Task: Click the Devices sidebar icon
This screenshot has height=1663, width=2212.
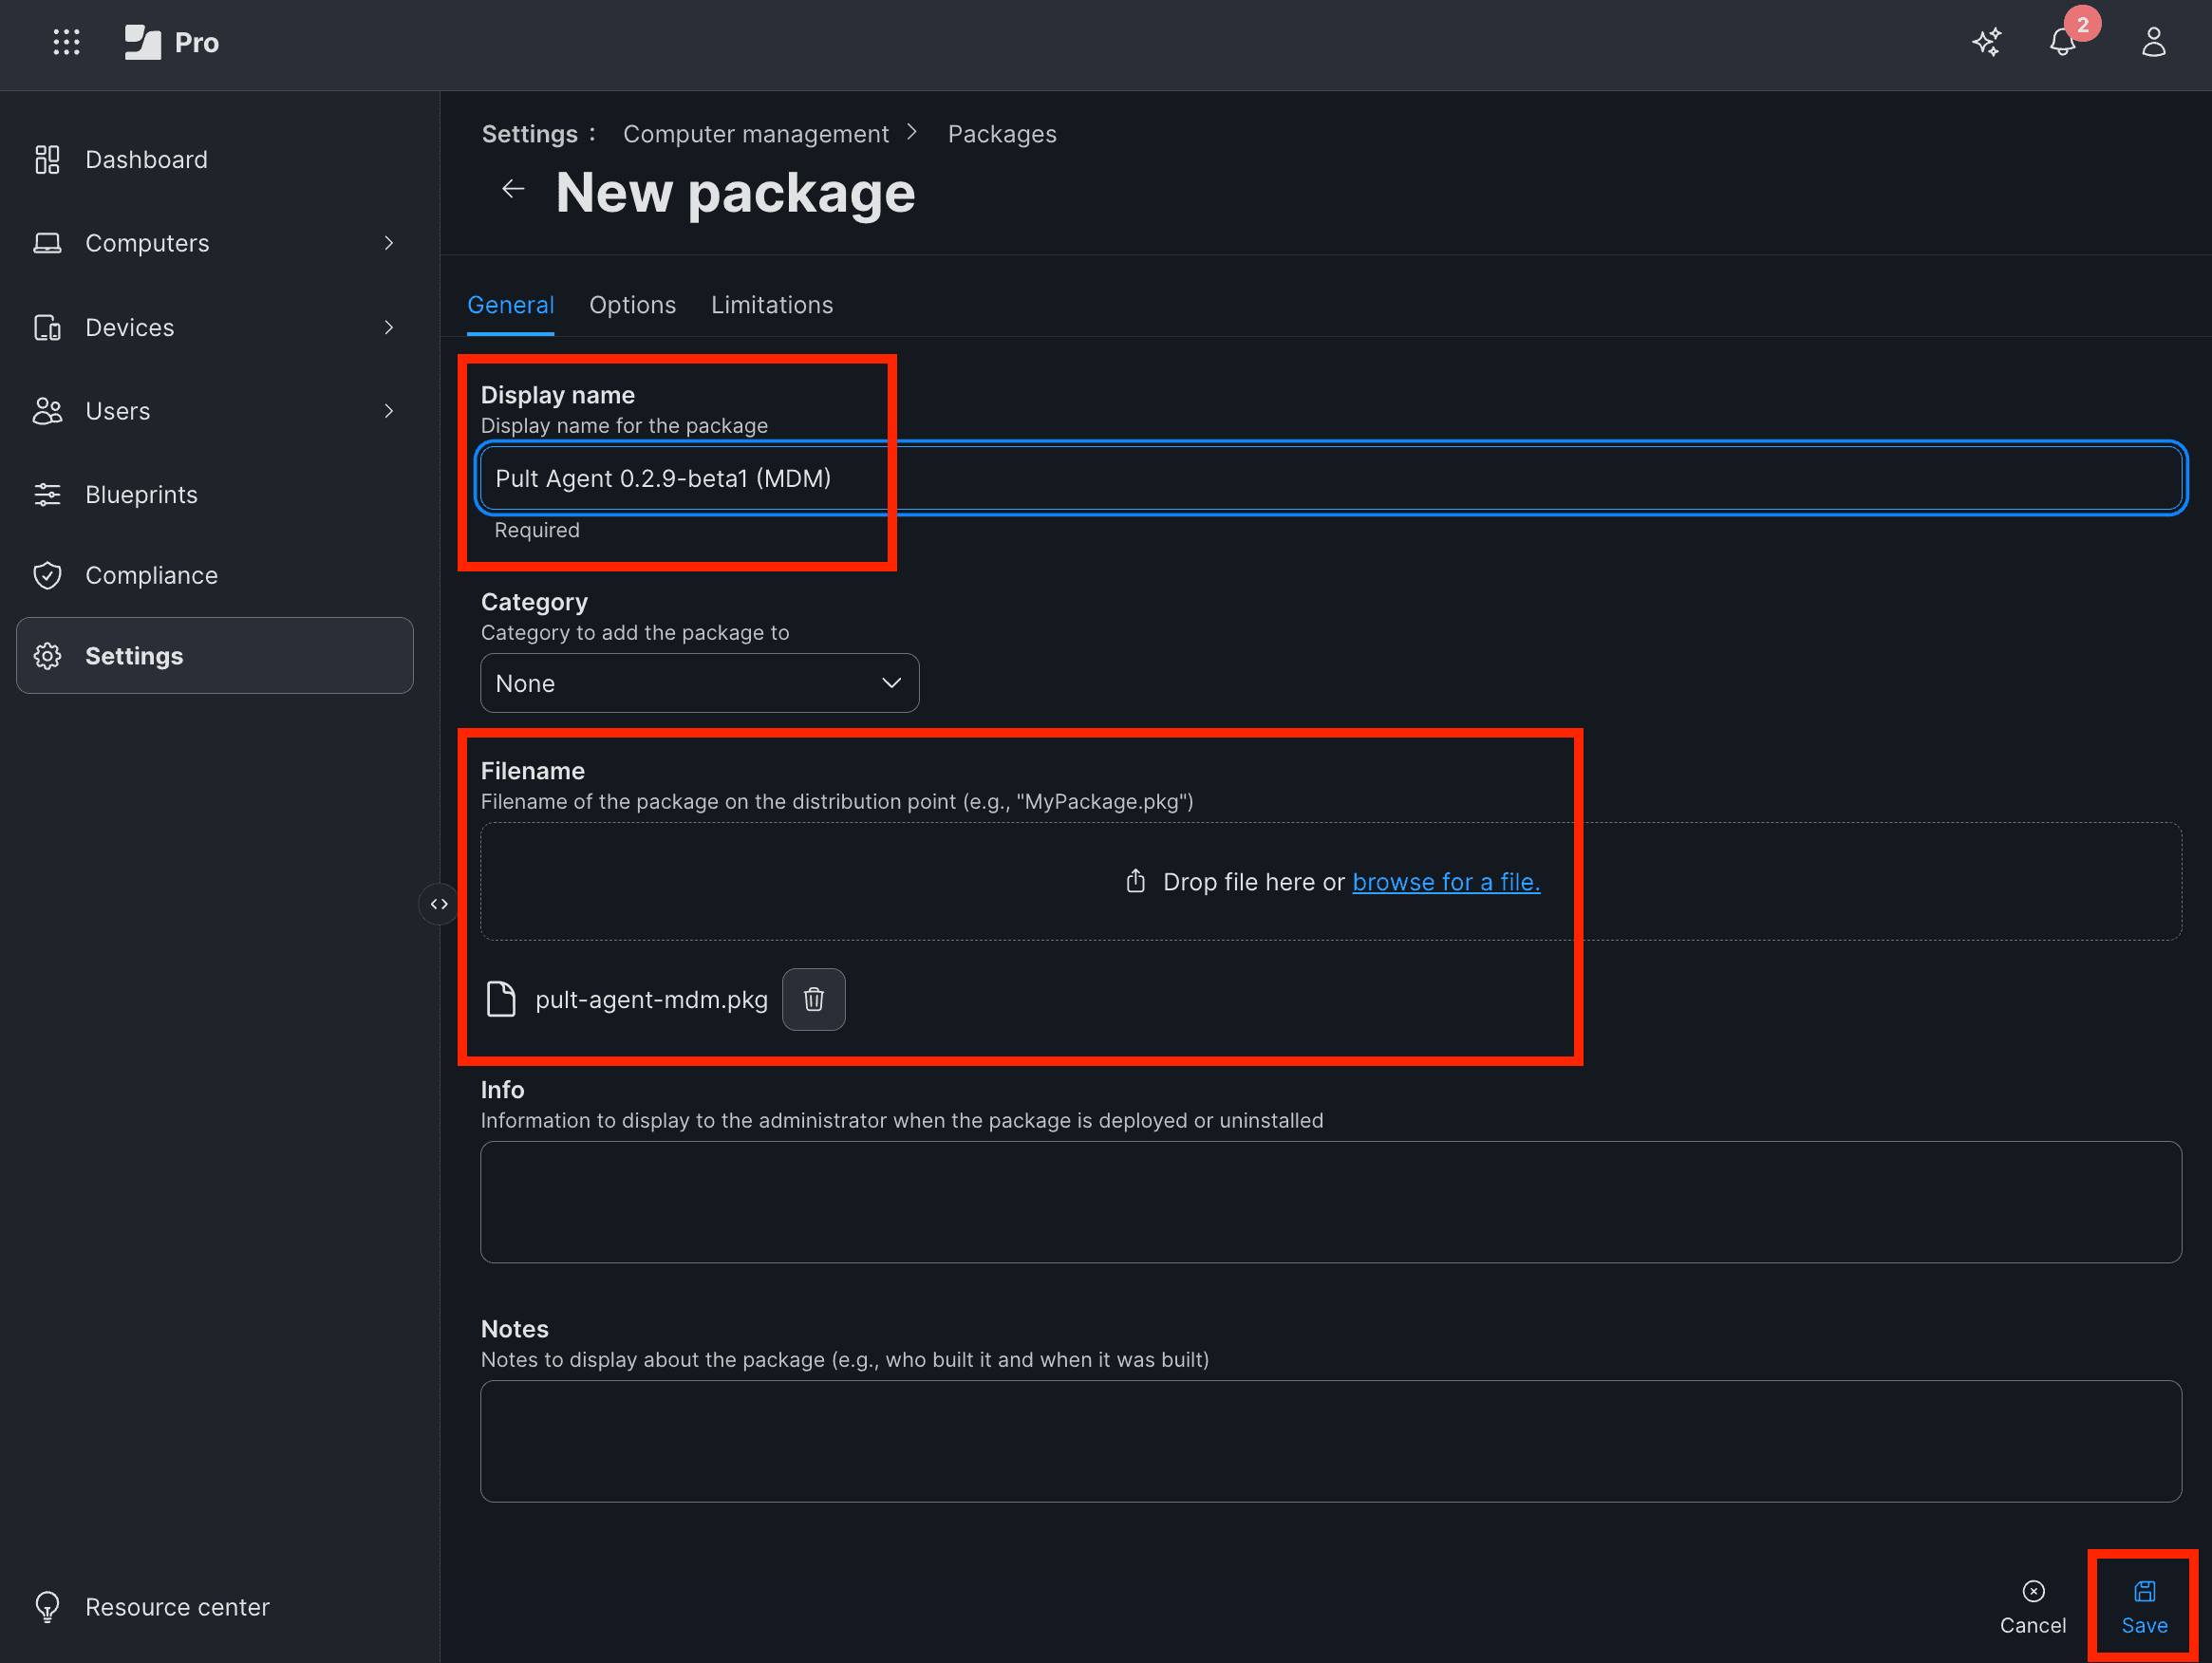Action: [47, 327]
